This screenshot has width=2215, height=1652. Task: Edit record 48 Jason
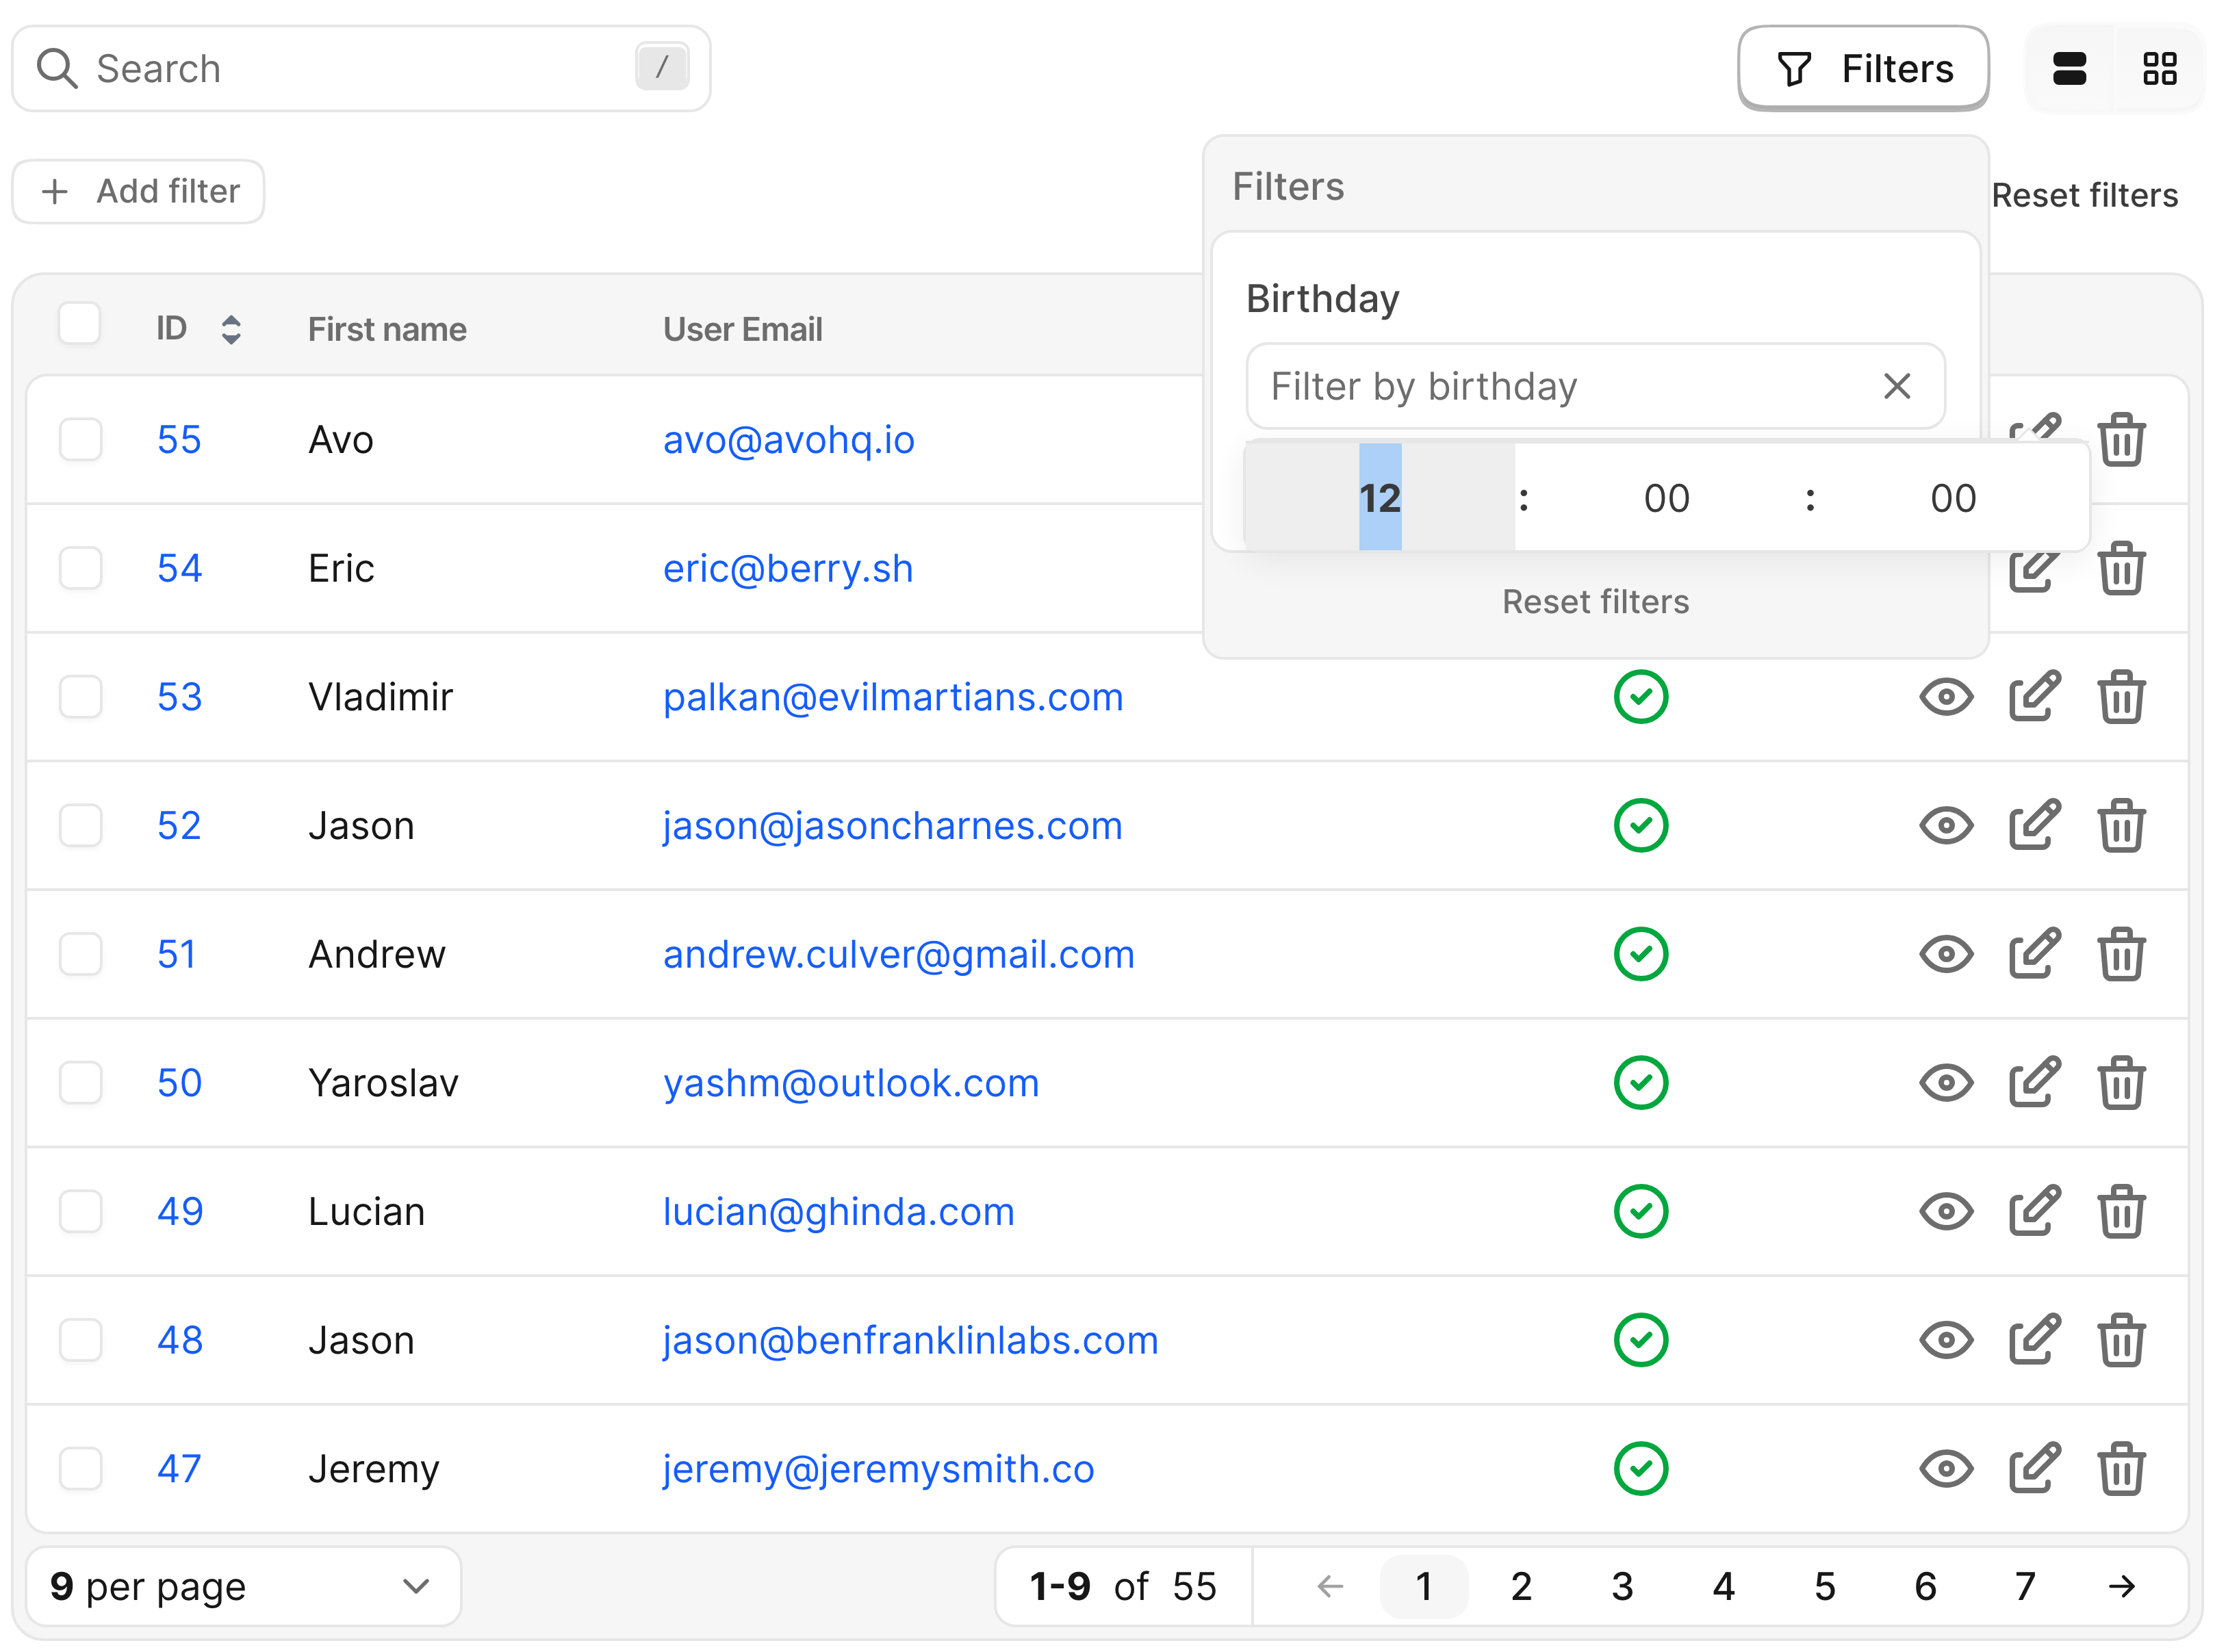pyautogui.click(x=2034, y=1340)
